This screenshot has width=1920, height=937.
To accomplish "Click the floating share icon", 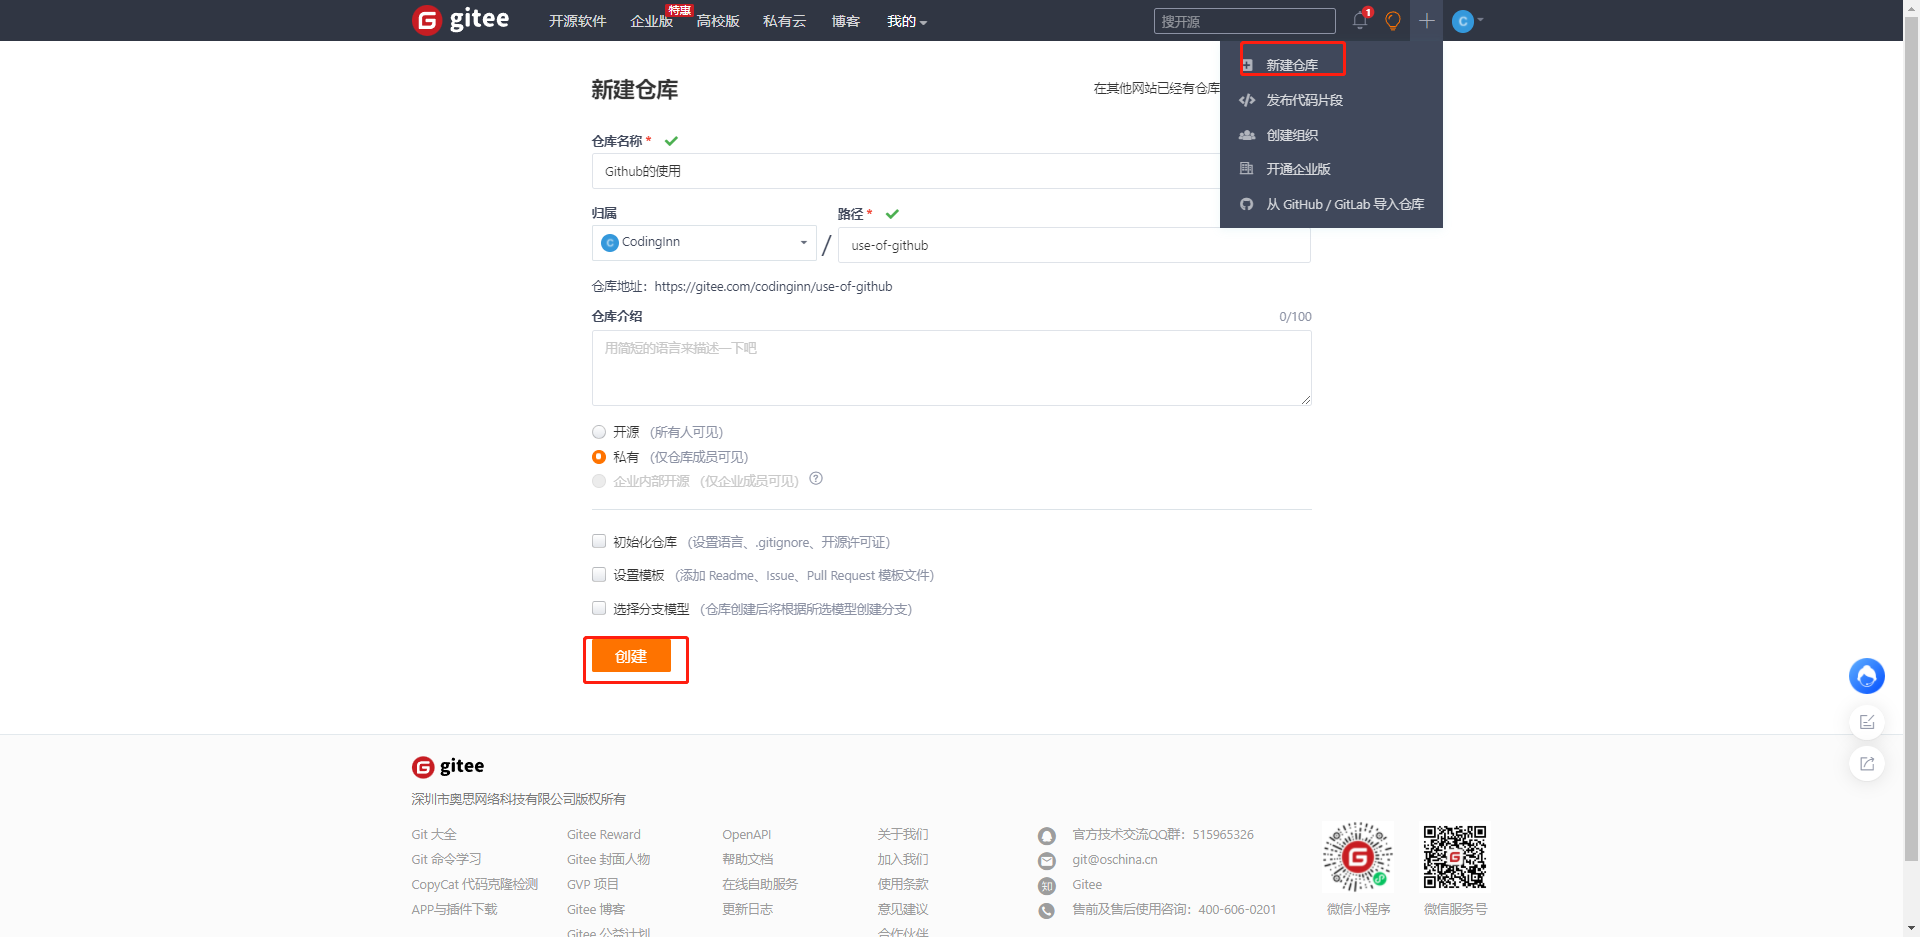I will 1866,764.
